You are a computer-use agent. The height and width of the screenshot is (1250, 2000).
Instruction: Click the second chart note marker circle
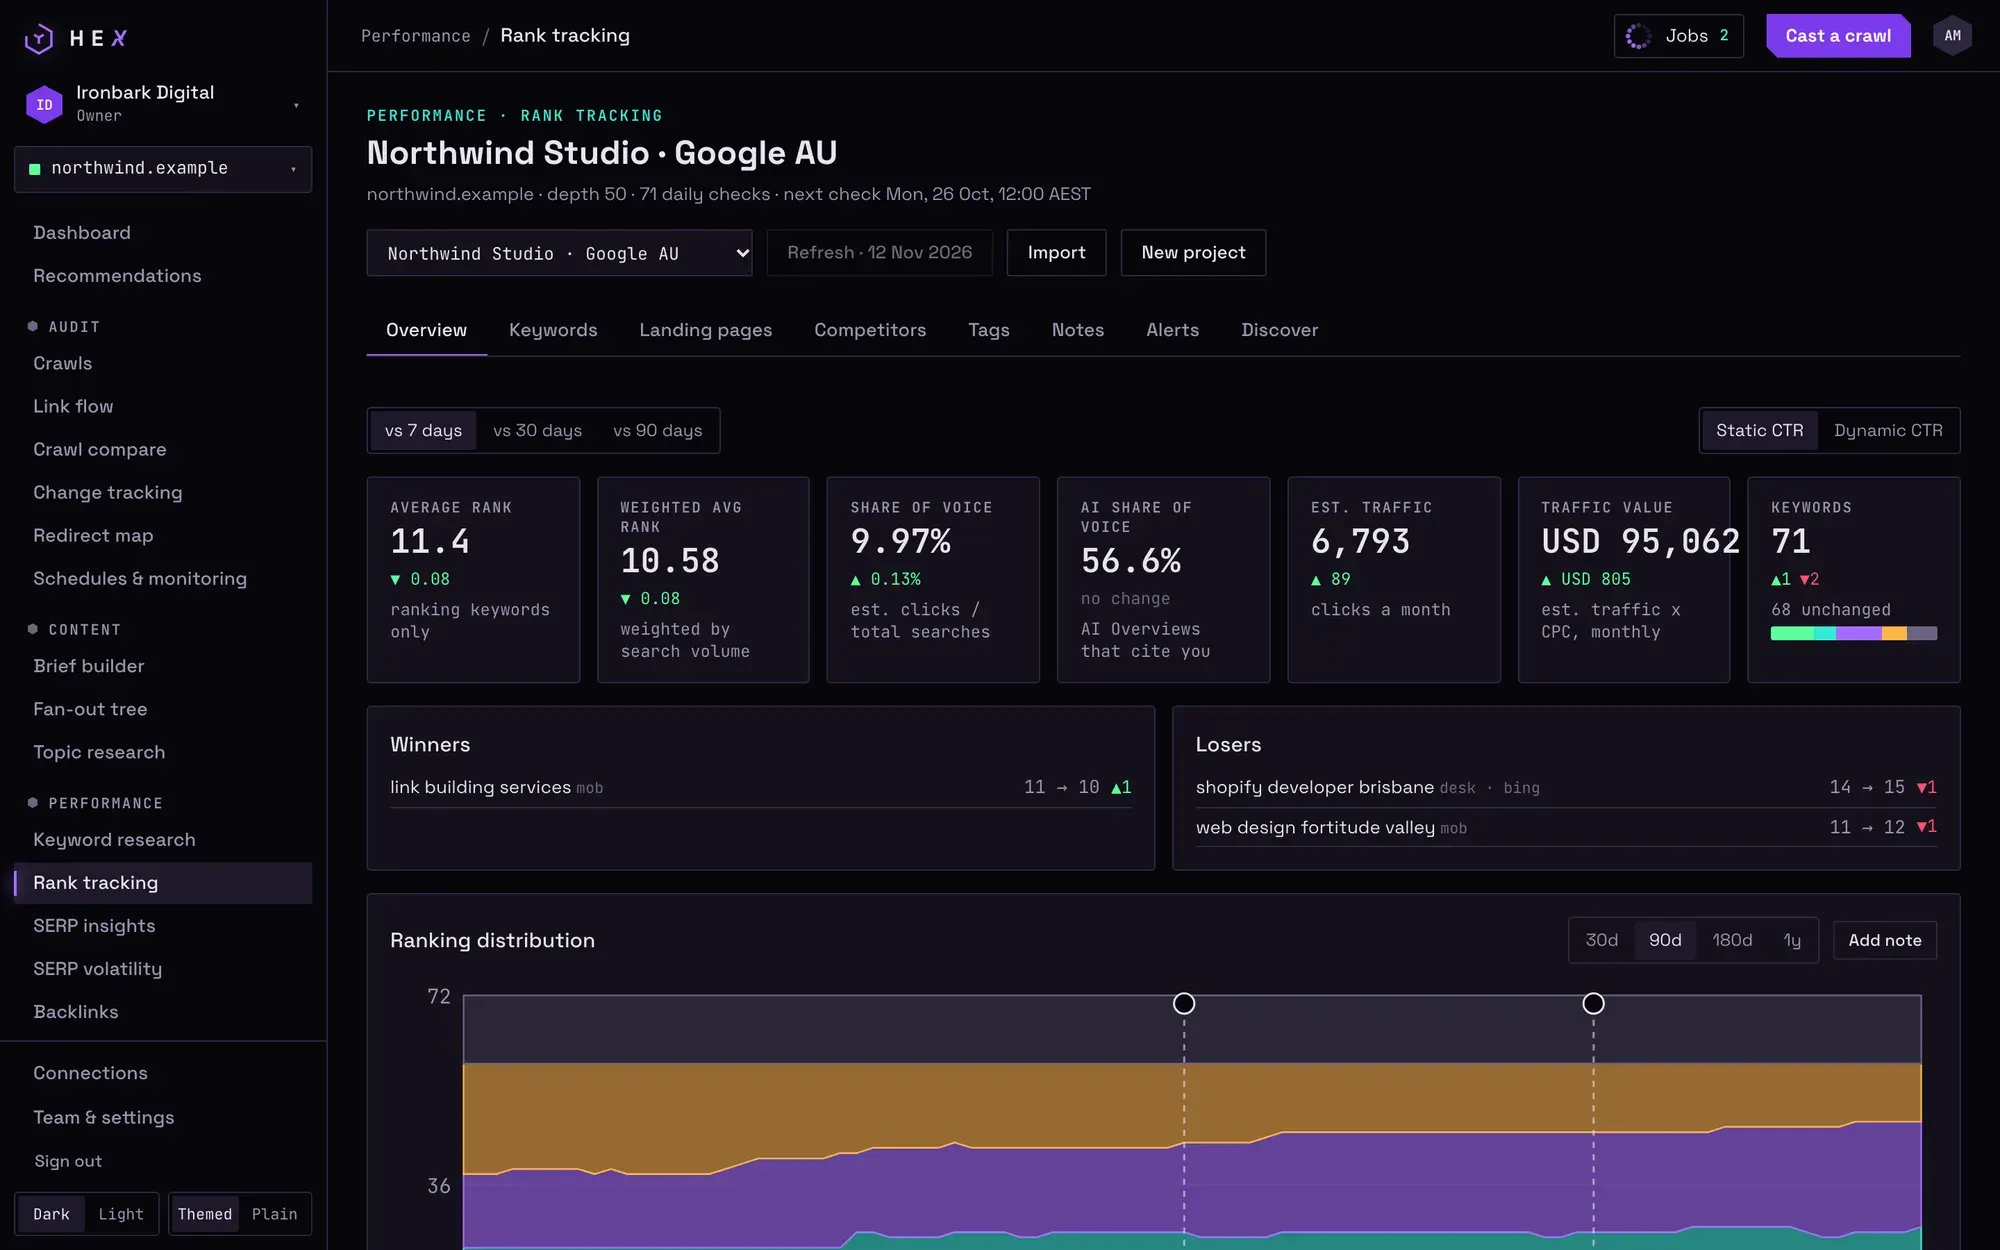(x=1593, y=1003)
